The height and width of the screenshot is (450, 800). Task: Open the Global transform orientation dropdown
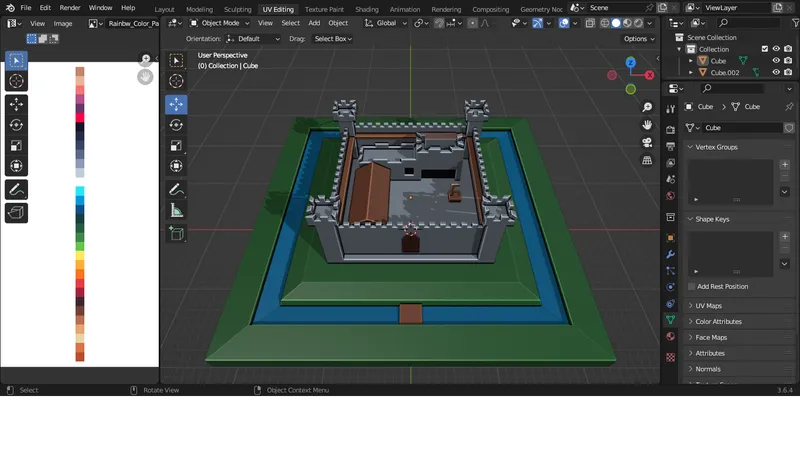385,23
